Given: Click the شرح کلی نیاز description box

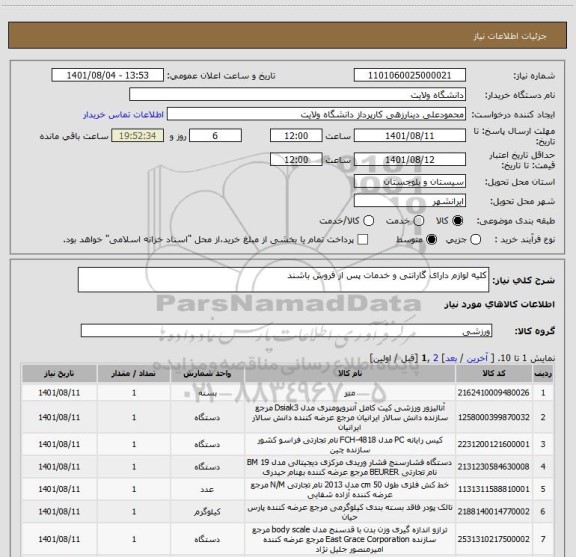Looking at the screenshot, I should [x=283, y=280].
